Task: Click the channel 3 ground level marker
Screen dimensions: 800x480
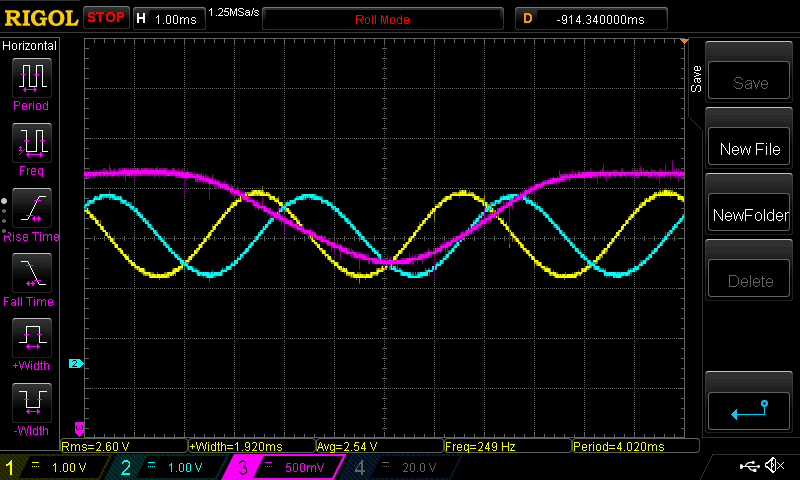Action: coord(79,429)
